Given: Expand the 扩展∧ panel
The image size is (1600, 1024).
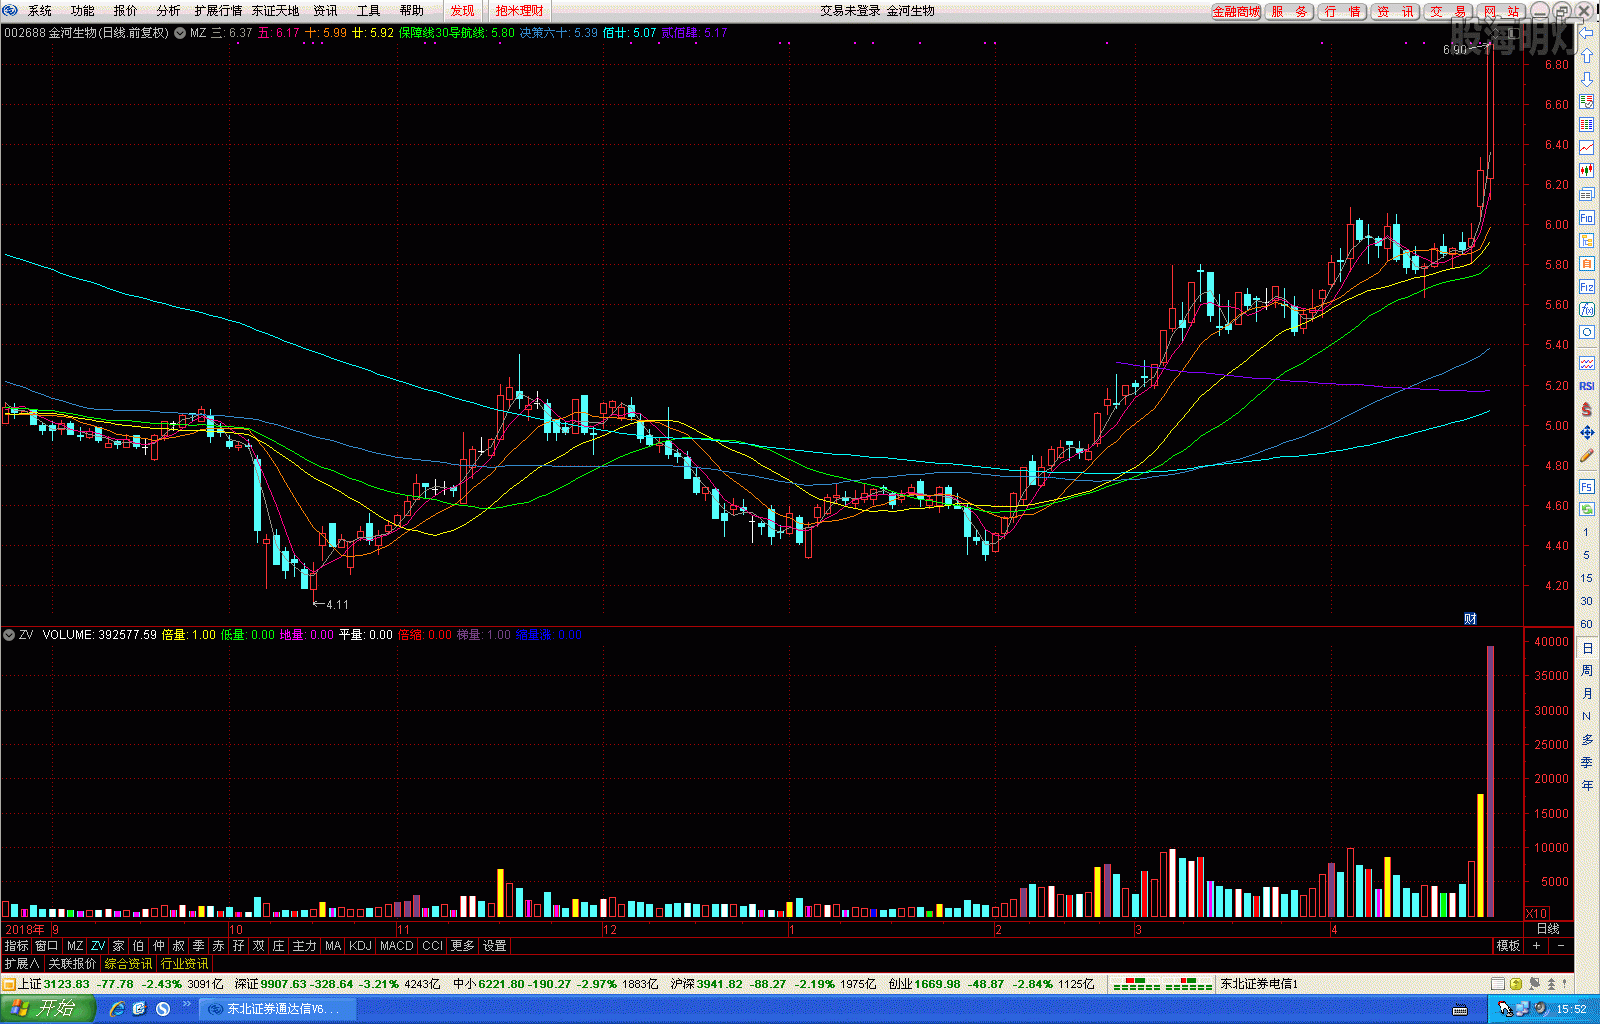Looking at the screenshot, I should pos(22,963).
